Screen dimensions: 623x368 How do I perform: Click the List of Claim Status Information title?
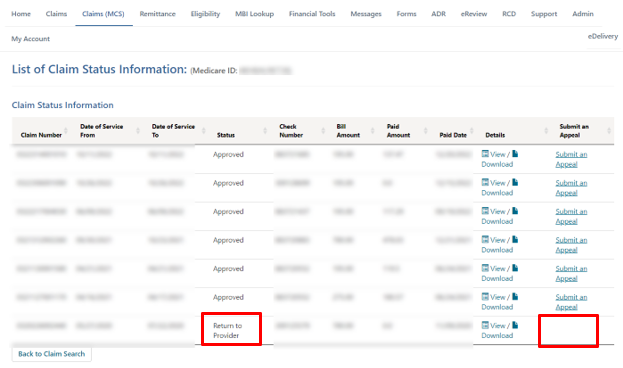click(x=99, y=69)
